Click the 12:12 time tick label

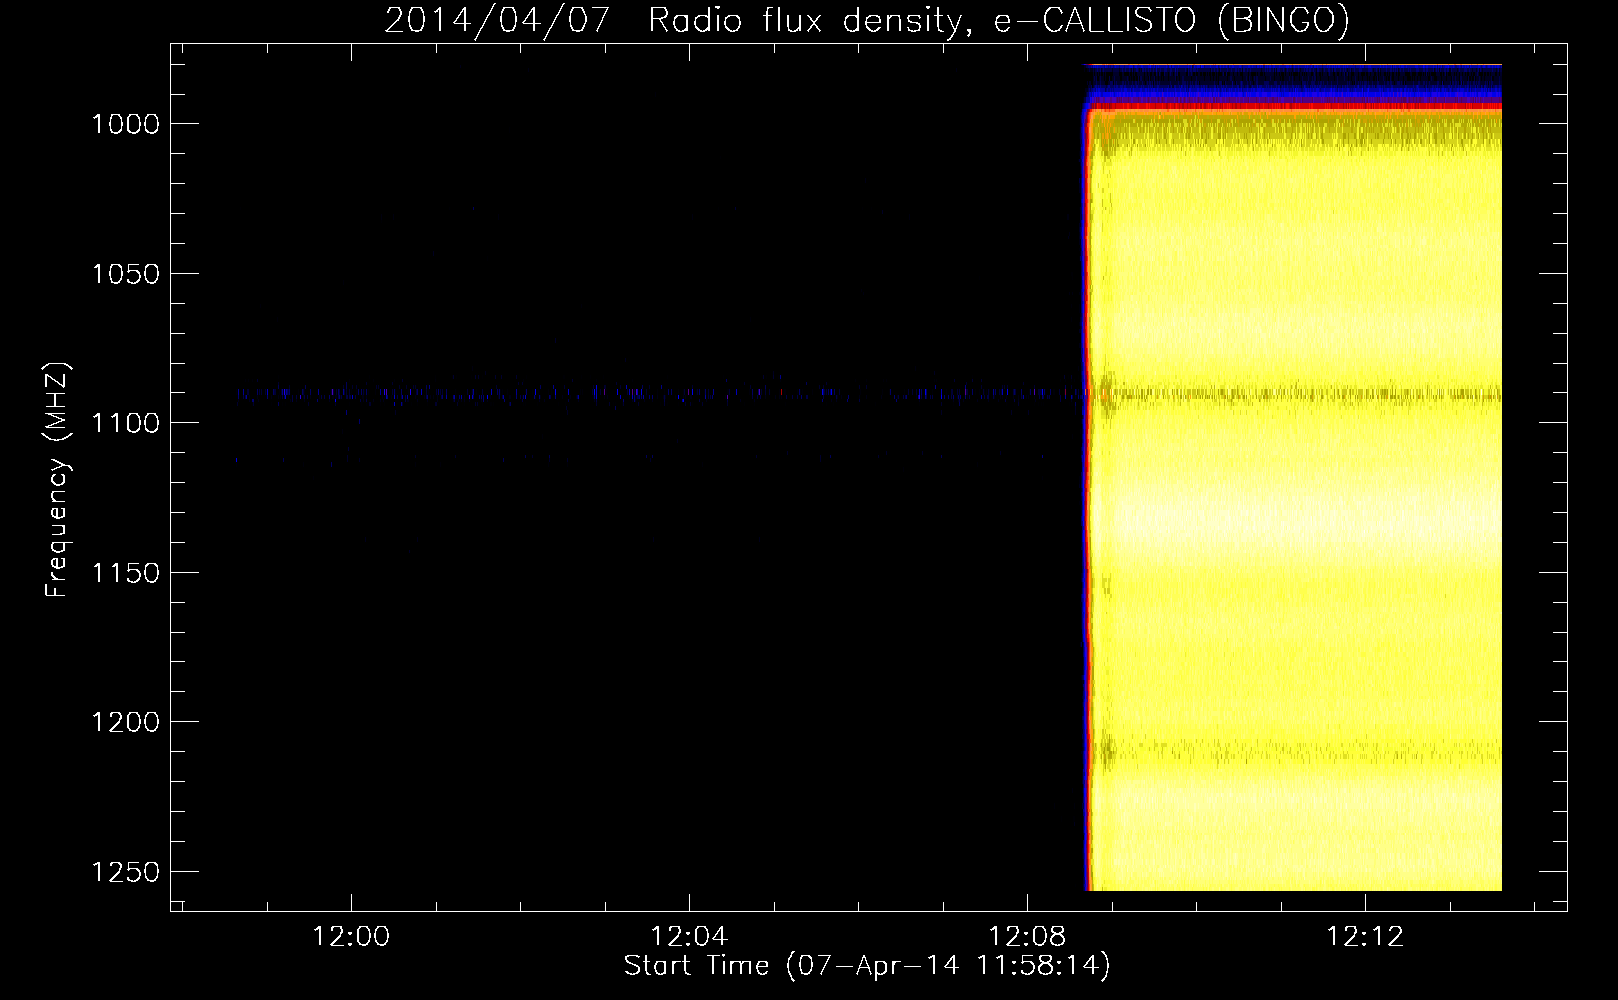point(1365,937)
